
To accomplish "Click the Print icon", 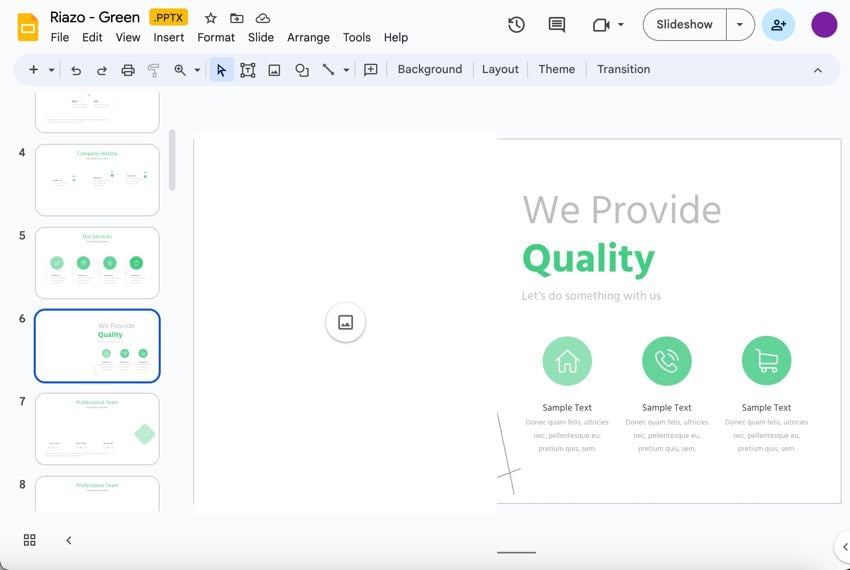I will point(128,70).
